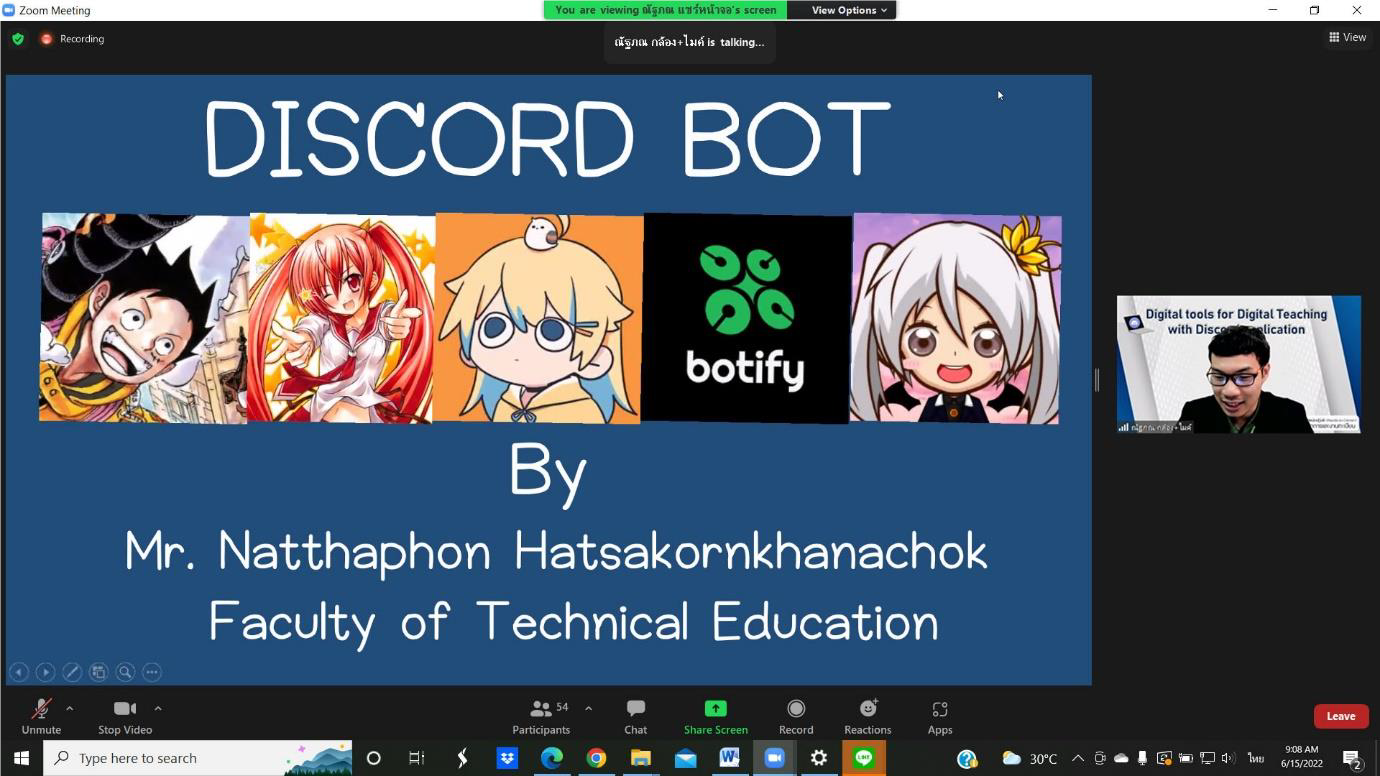Show all slides grid icon
Image resolution: width=1380 pixels, height=776 pixels.
coord(98,672)
